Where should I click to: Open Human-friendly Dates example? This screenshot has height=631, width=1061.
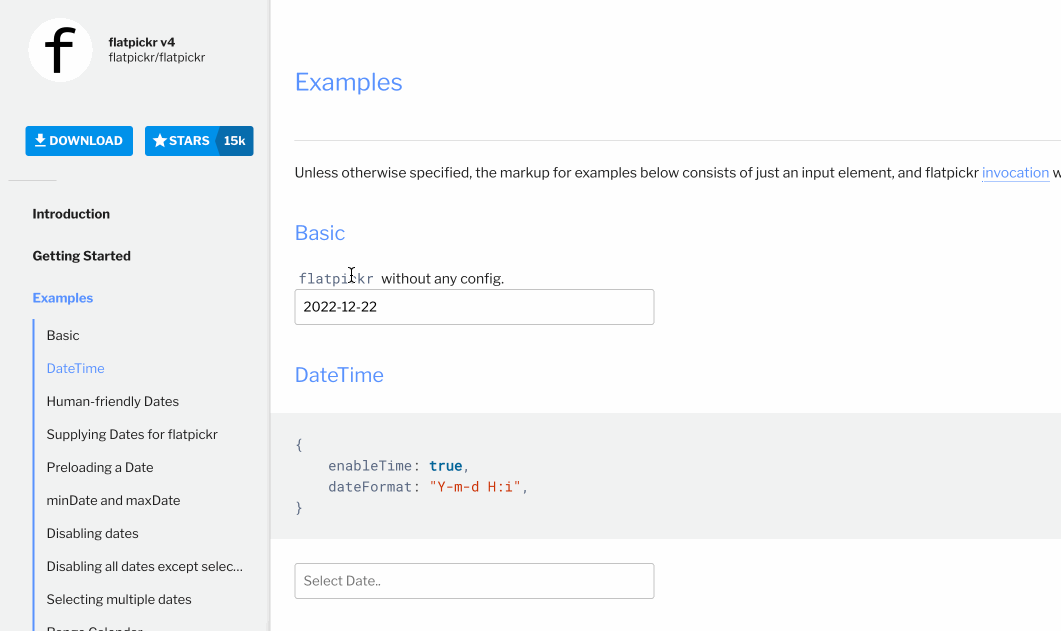point(112,401)
